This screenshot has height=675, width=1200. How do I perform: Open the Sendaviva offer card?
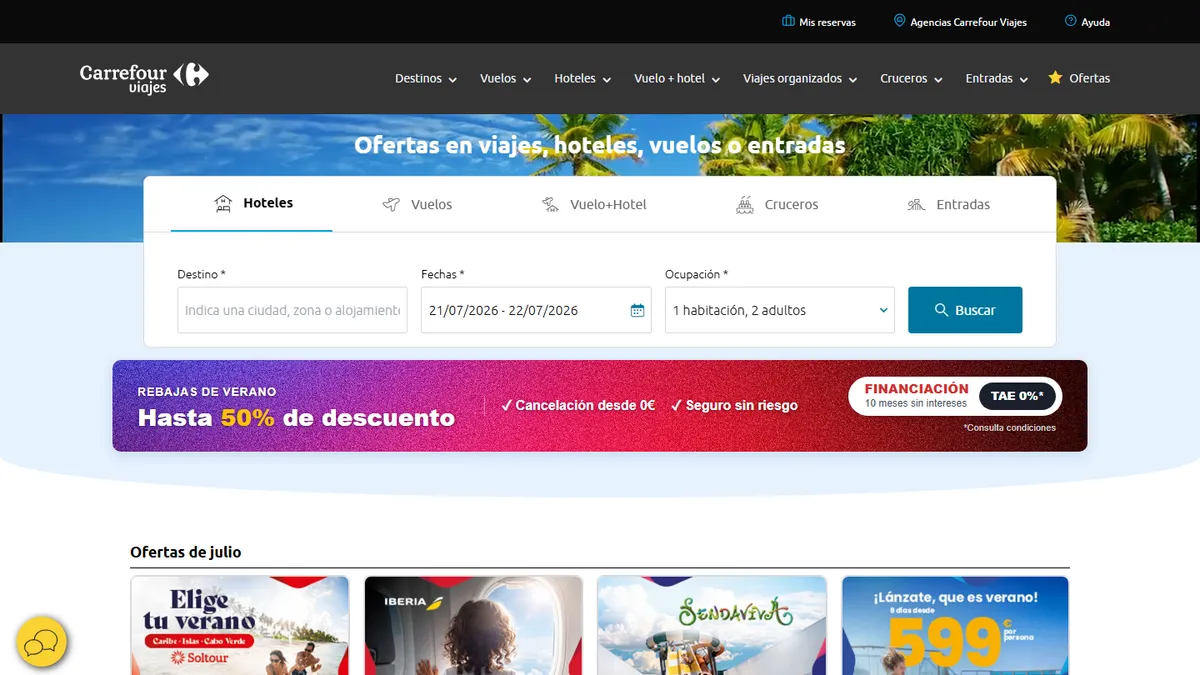click(x=712, y=625)
